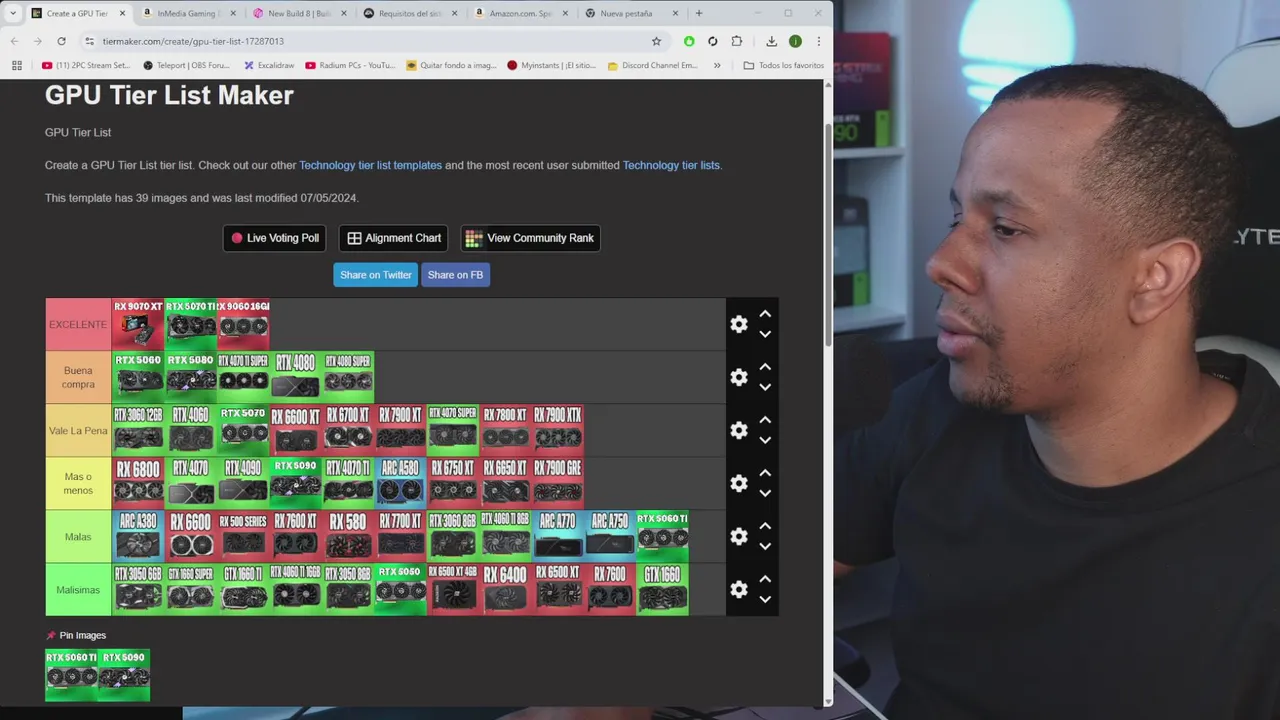
Task: Switch to Requisitos del sist tab
Action: (x=409, y=13)
